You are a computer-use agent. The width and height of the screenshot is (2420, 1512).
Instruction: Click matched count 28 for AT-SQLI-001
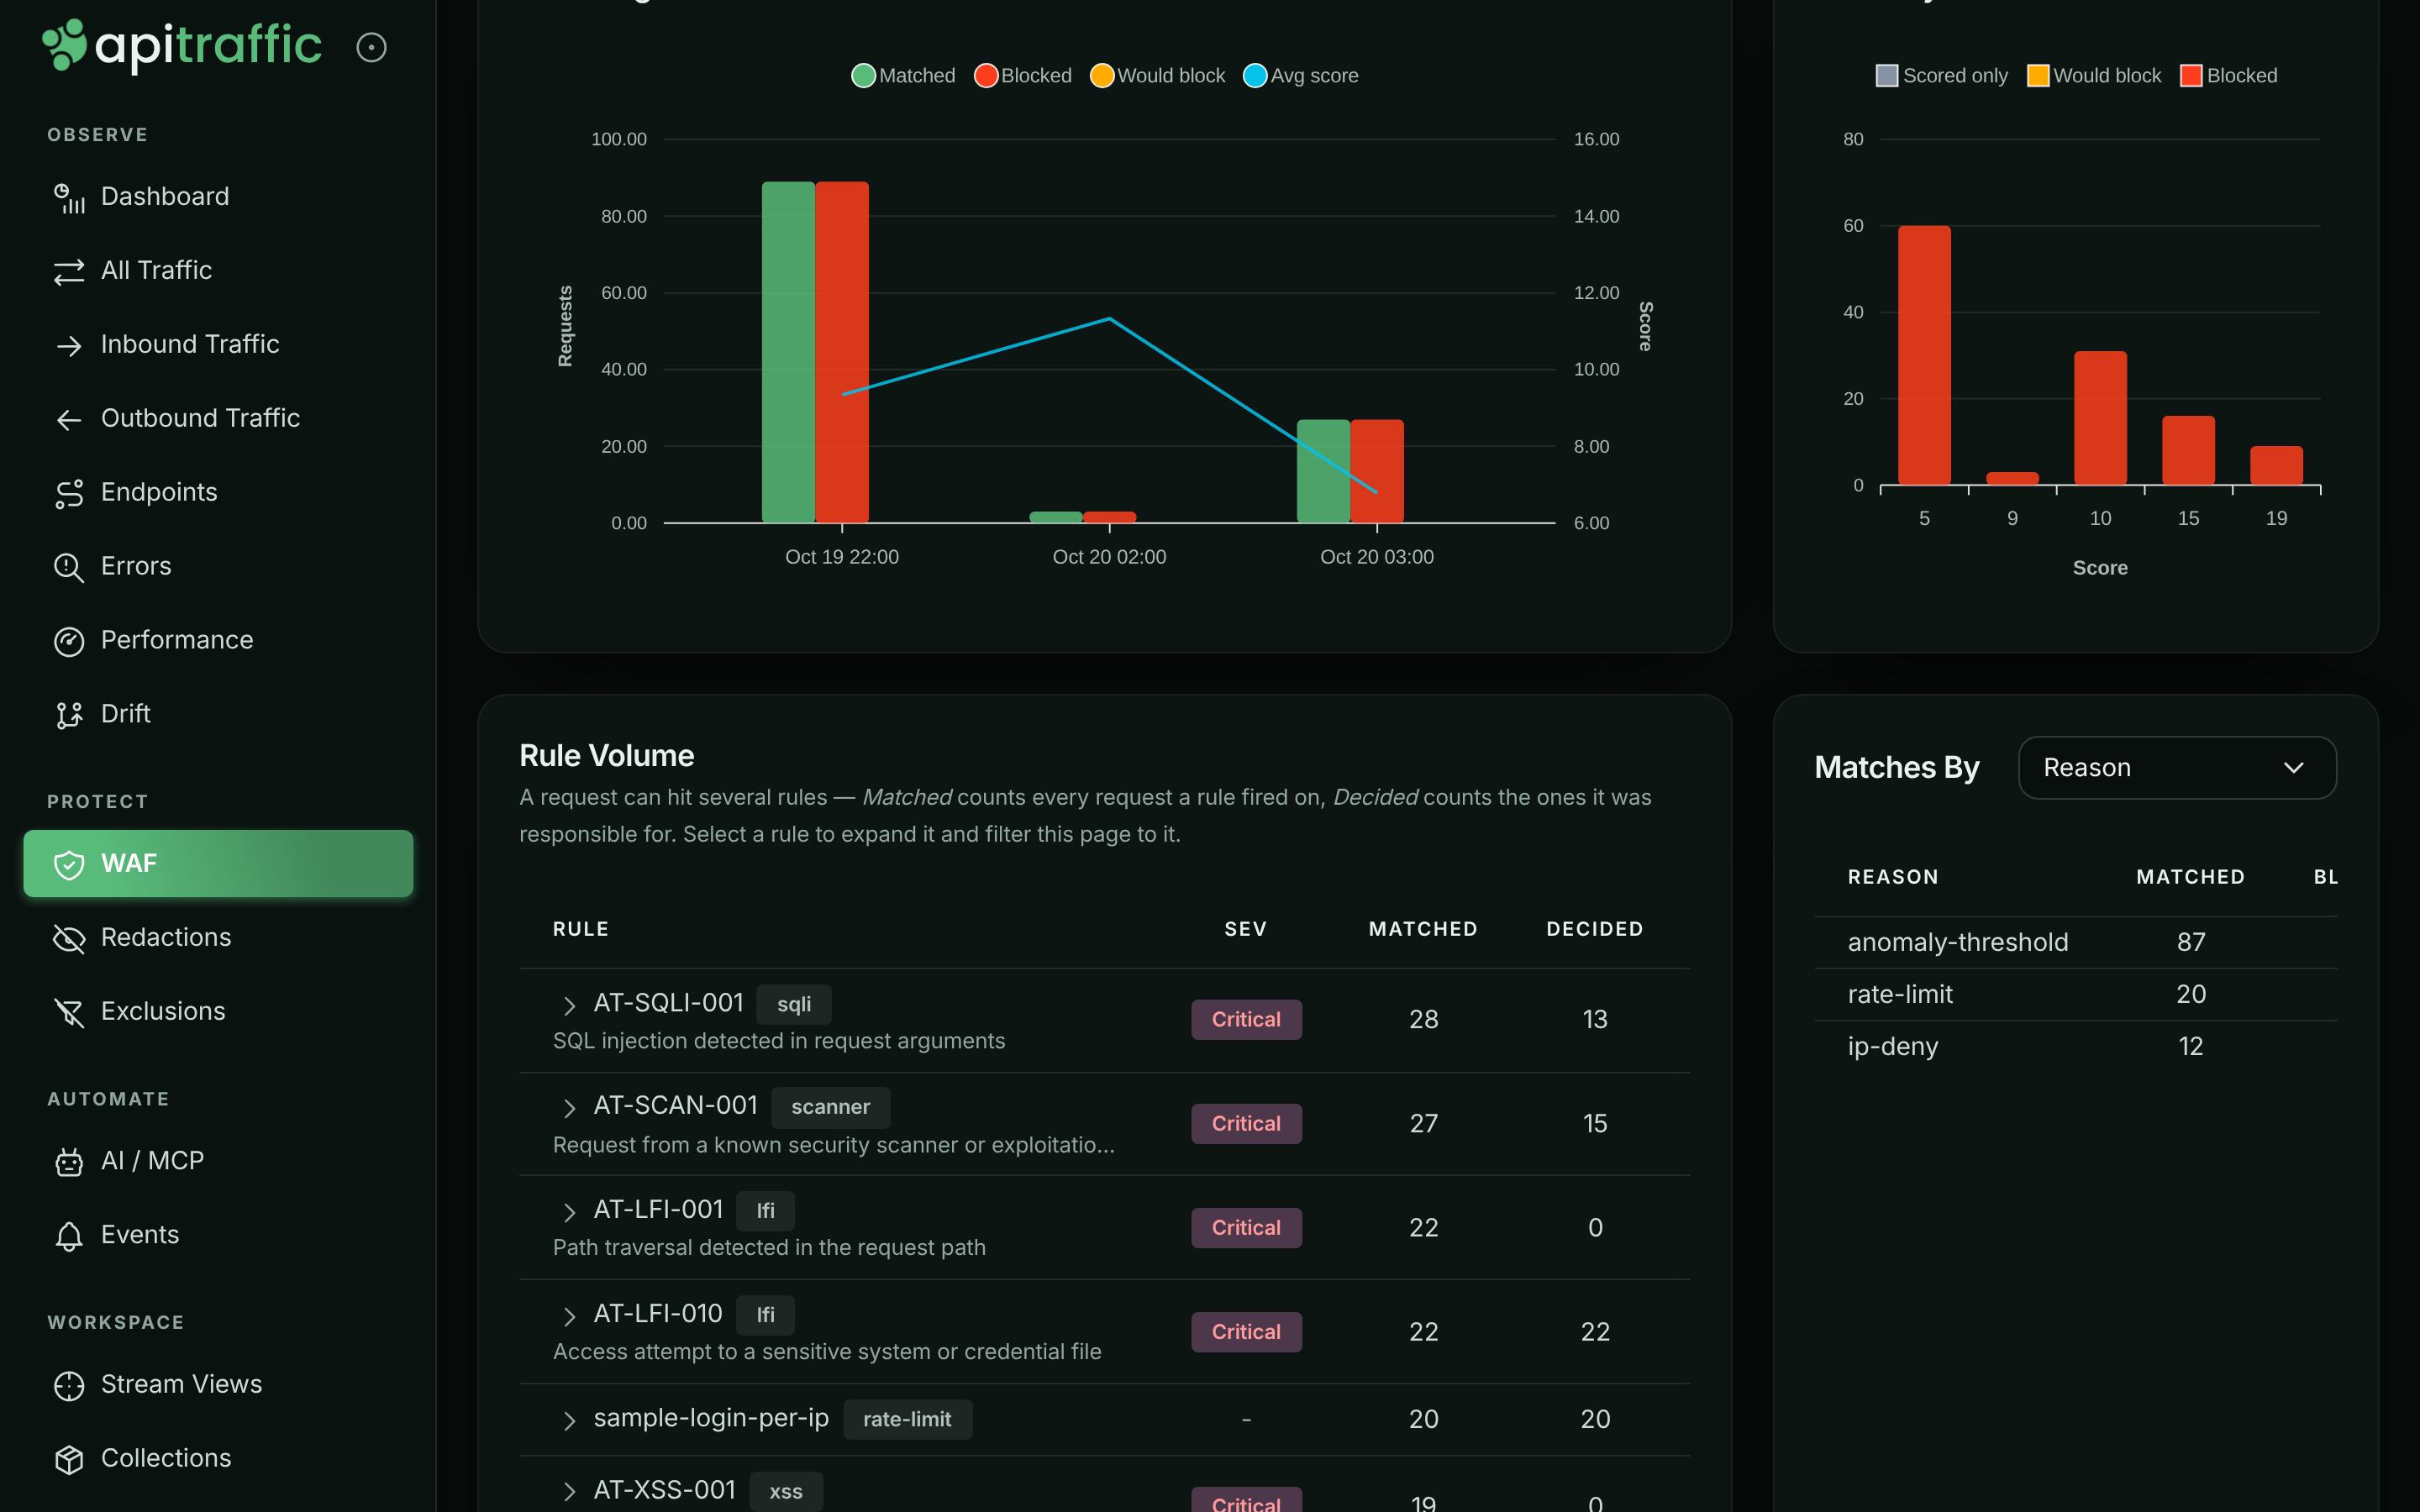coord(1423,1019)
